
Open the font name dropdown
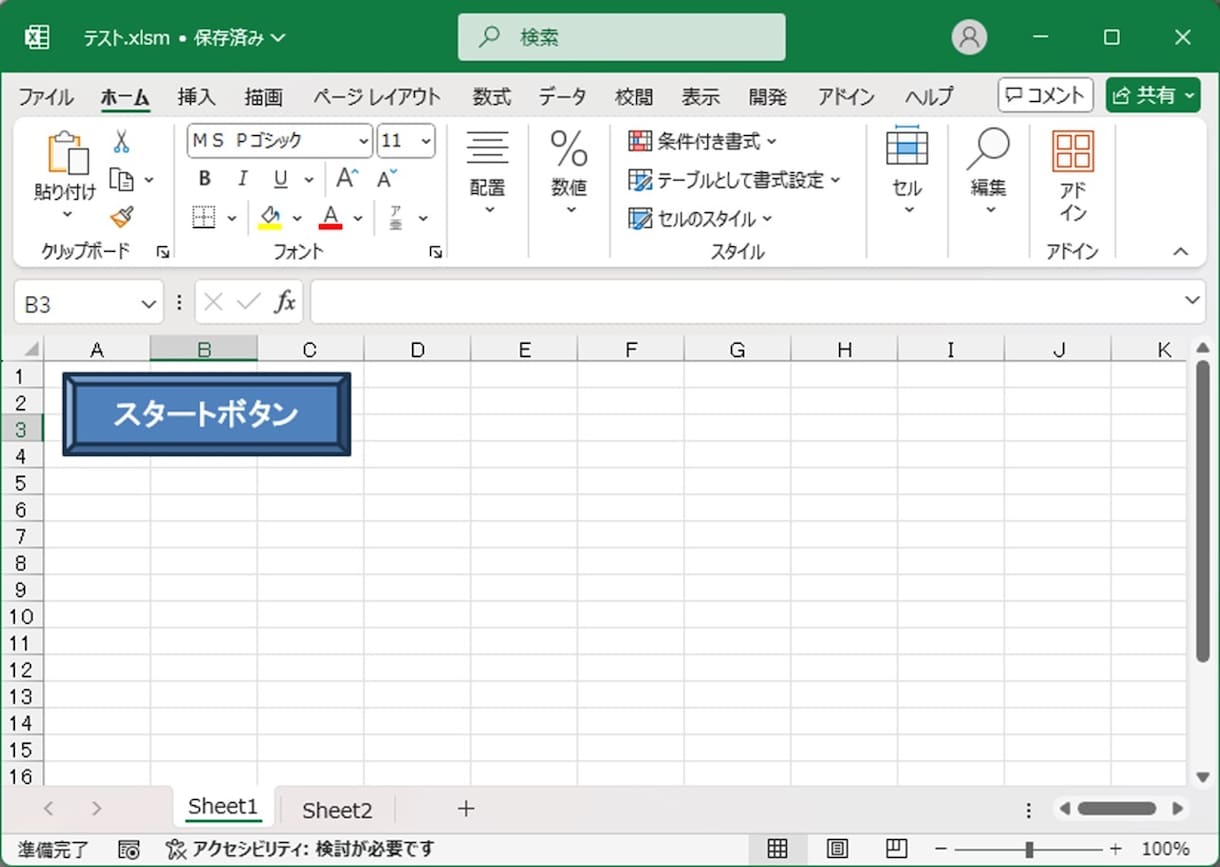362,141
